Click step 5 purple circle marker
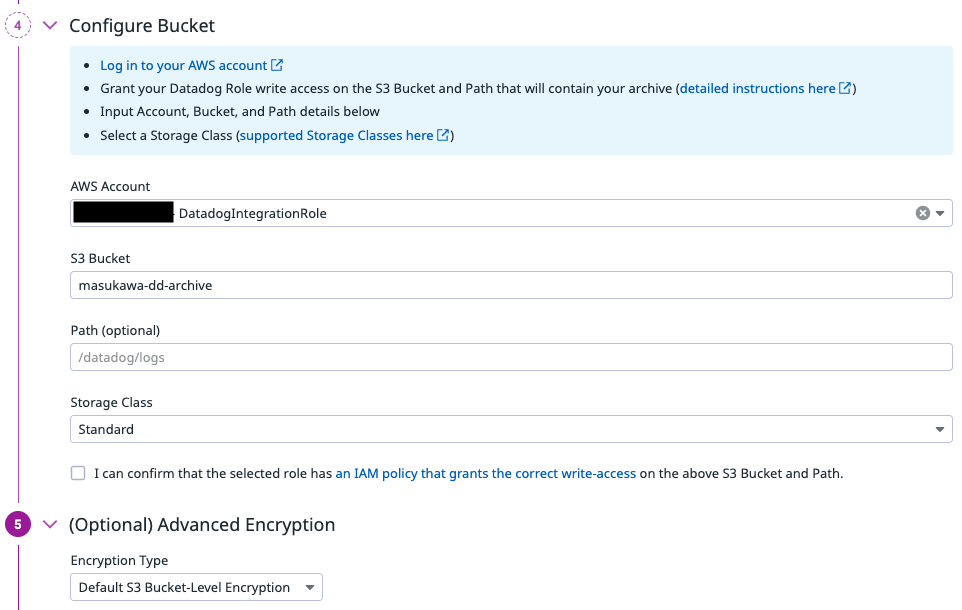Viewport: 962px width, 610px height. (18, 525)
